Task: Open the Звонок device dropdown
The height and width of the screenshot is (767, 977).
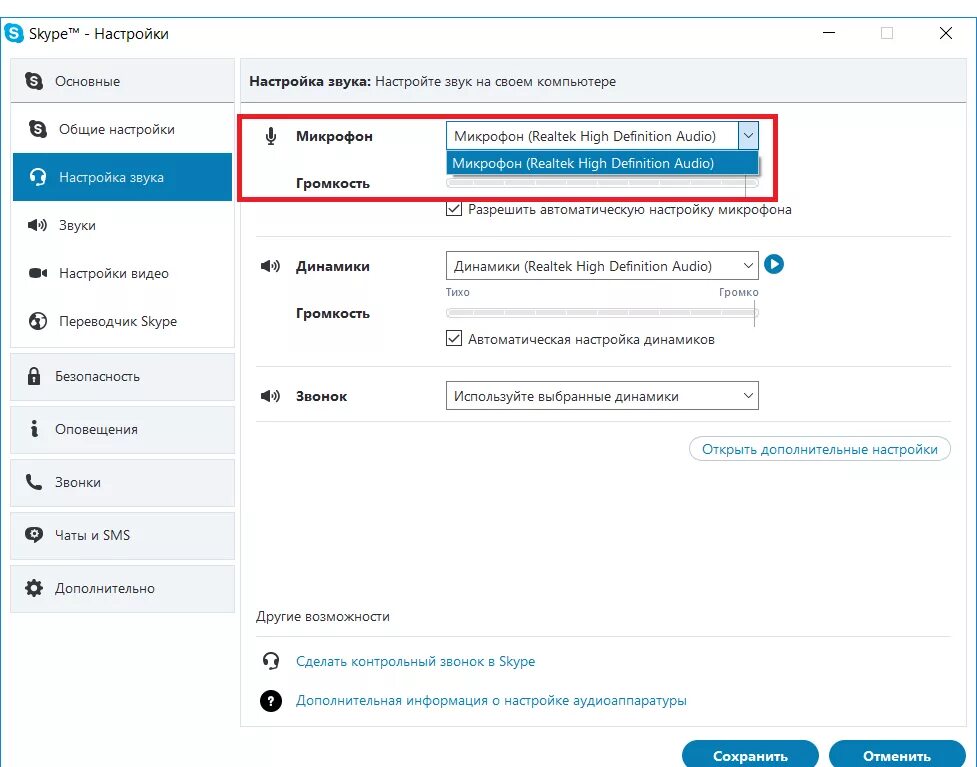Action: pos(603,396)
